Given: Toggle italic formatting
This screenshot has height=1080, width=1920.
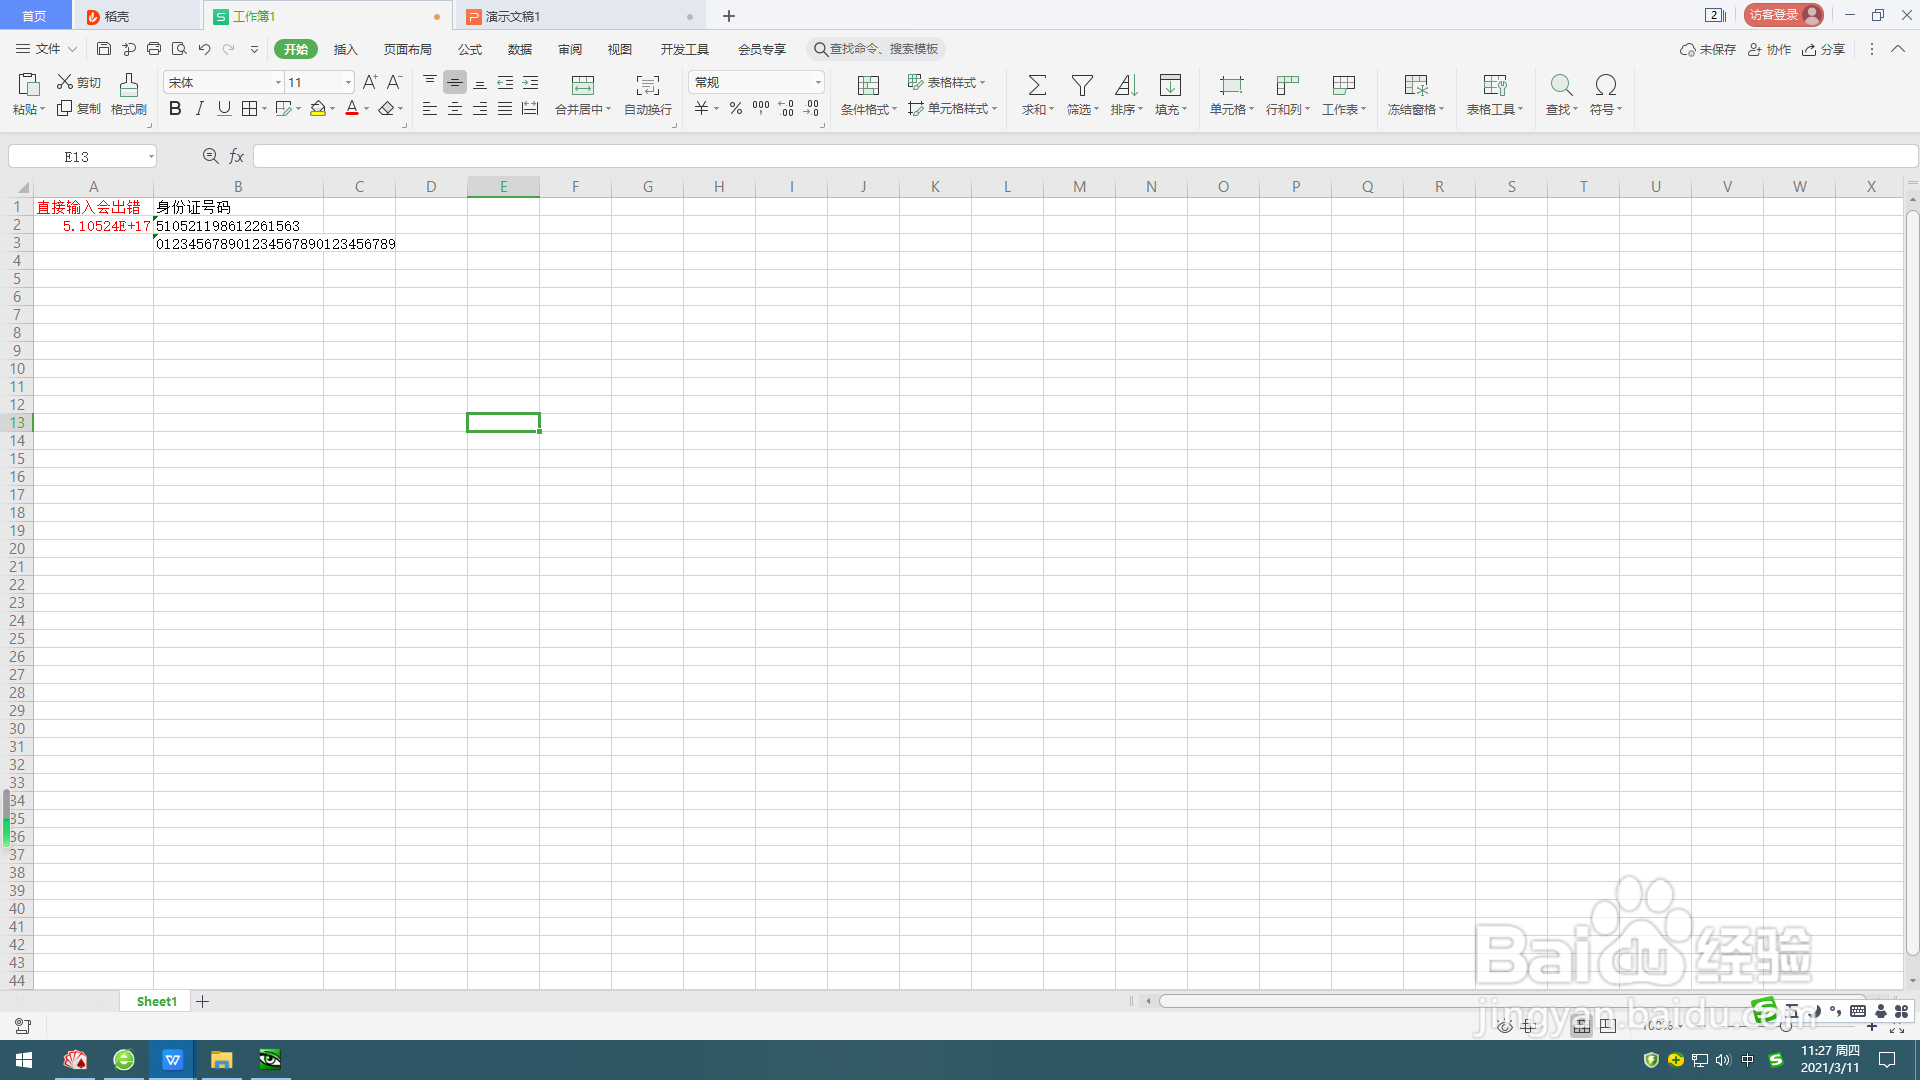Looking at the screenshot, I should pos(199,109).
